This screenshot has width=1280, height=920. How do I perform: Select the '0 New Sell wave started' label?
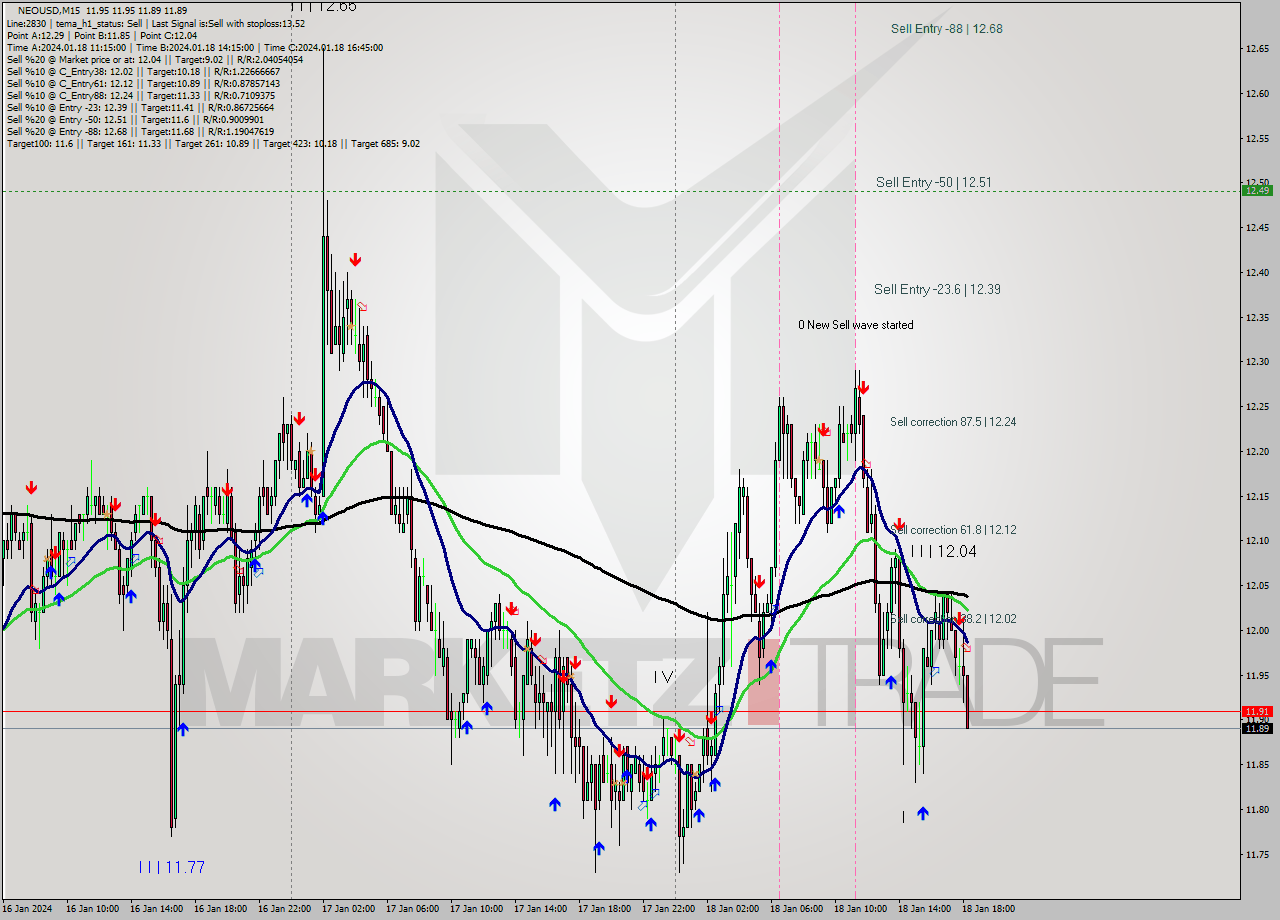coord(855,325)
